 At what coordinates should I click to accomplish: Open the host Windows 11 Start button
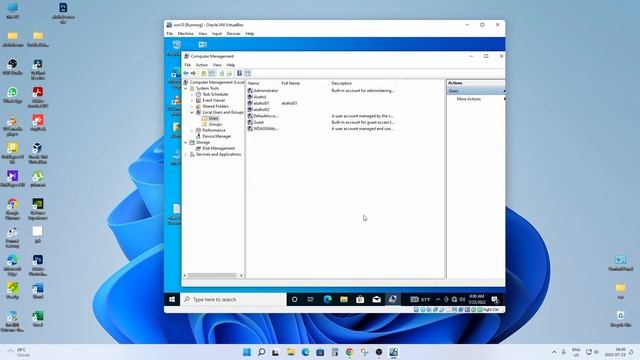[x=247, y=352]
